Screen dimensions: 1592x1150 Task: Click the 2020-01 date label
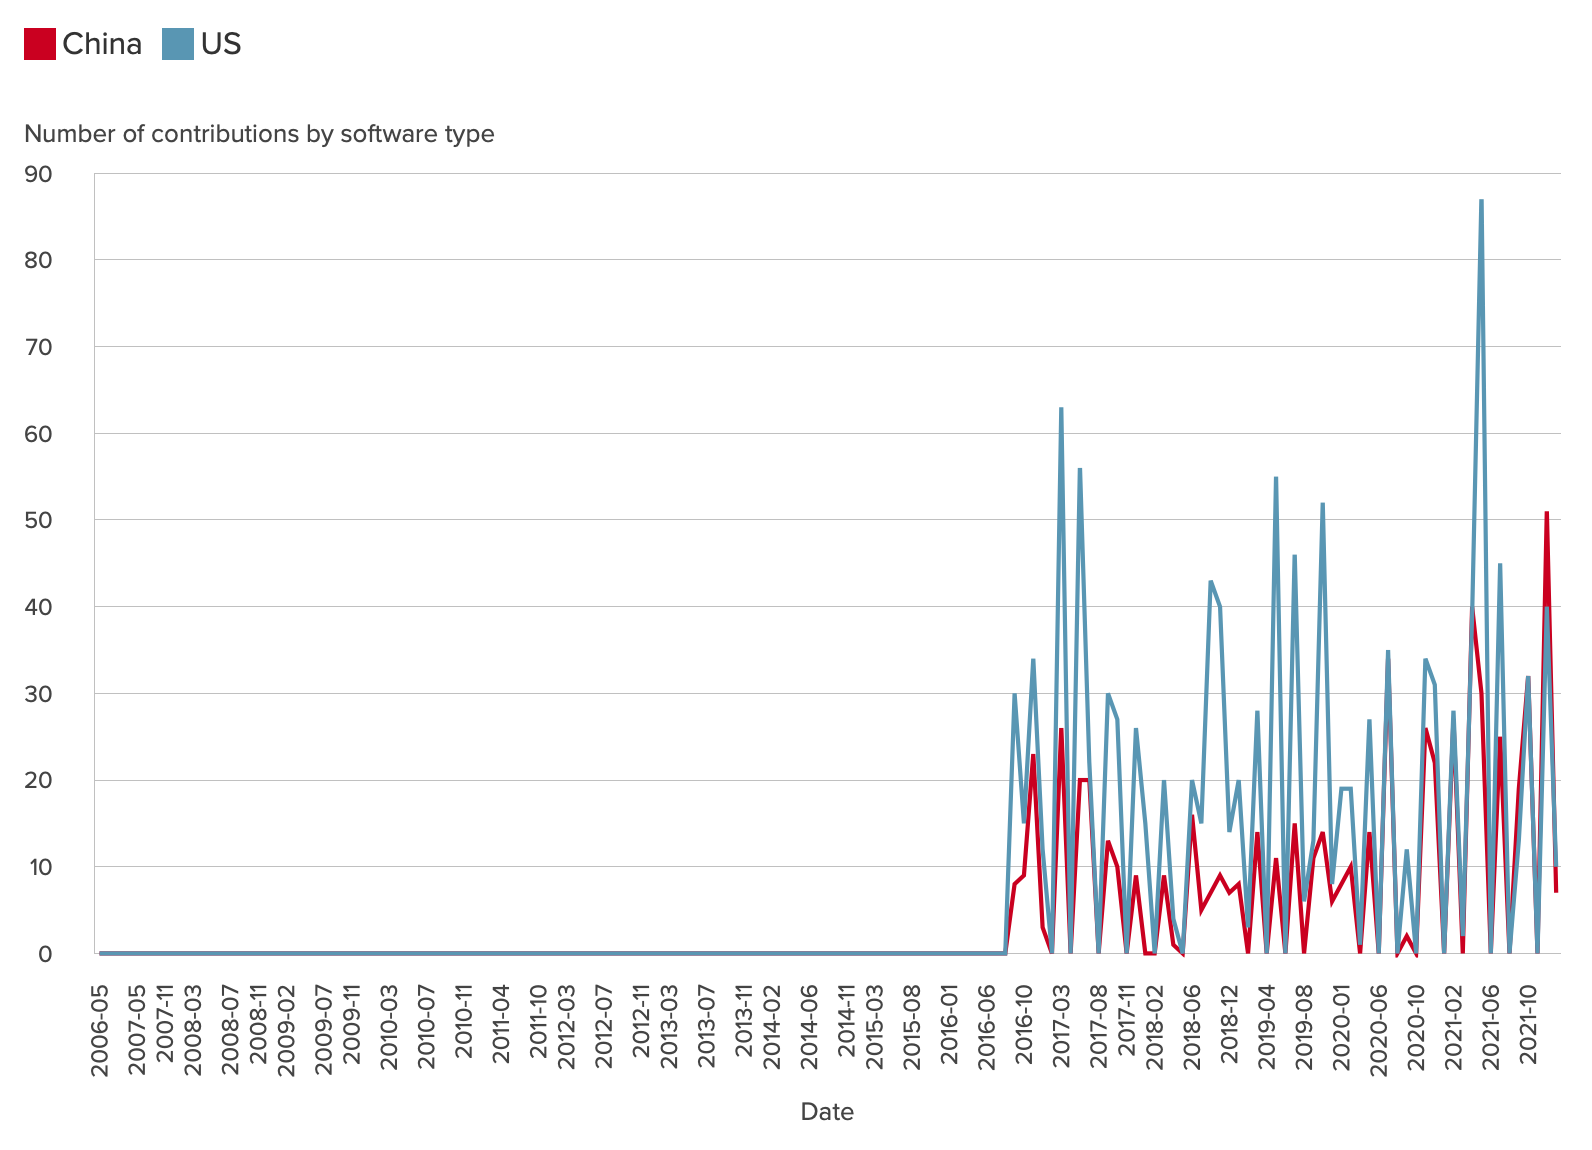[x=1342, y=1029]
